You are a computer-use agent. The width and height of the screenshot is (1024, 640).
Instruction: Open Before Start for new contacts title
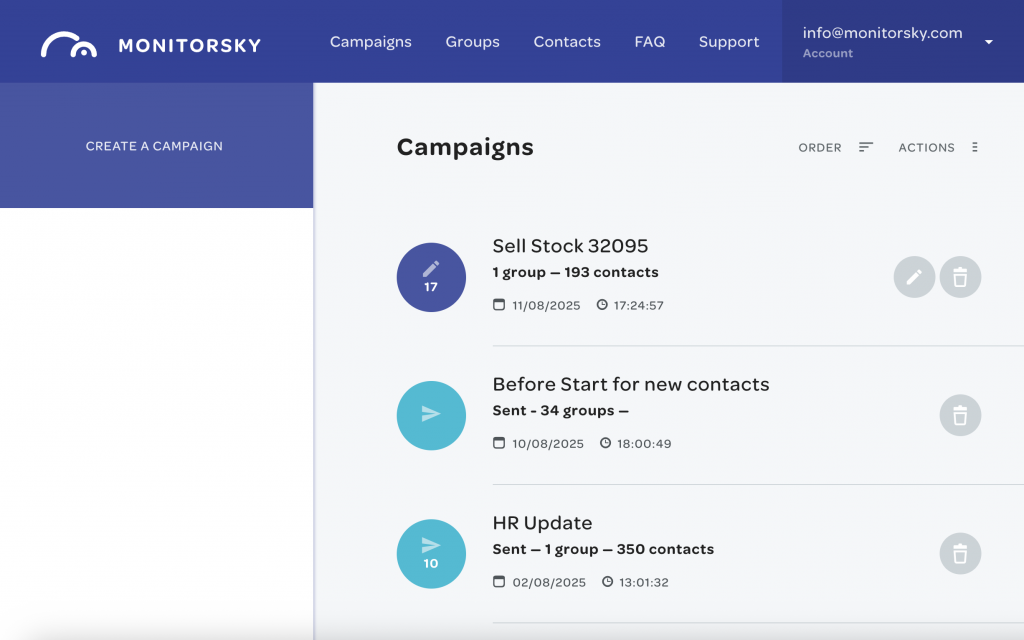pyautogui.click(x=631, y=384)
